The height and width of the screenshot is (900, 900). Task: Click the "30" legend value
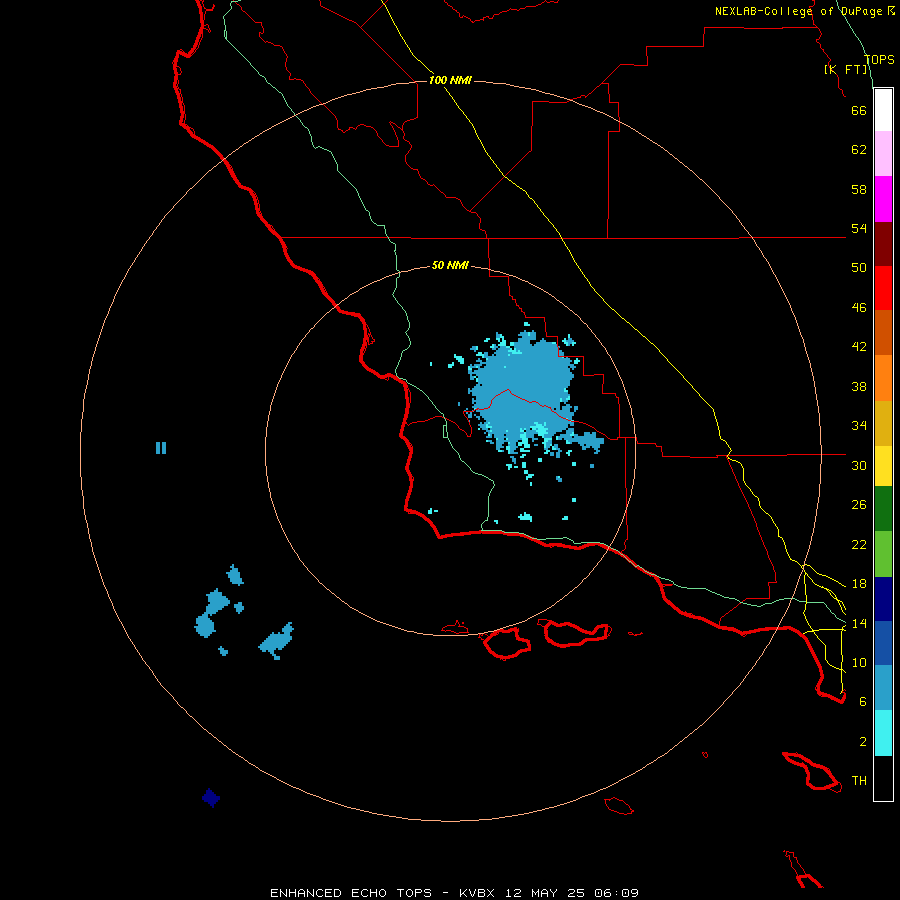point(859,465)
